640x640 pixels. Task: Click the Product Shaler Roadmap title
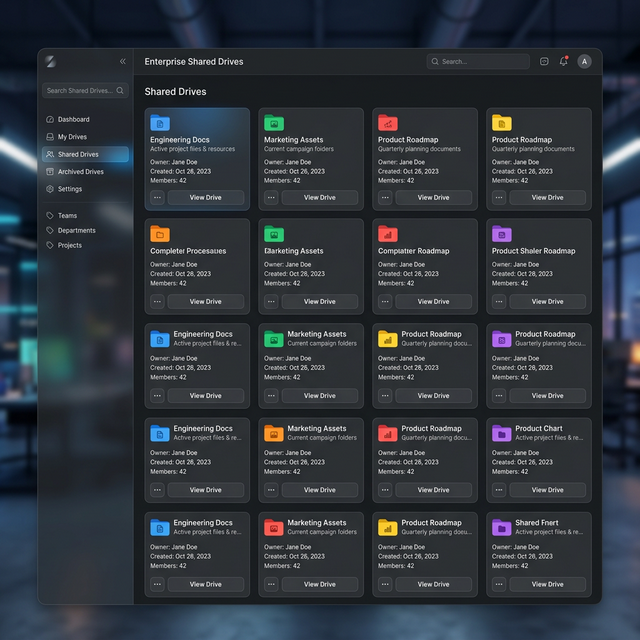coord(533,251)
